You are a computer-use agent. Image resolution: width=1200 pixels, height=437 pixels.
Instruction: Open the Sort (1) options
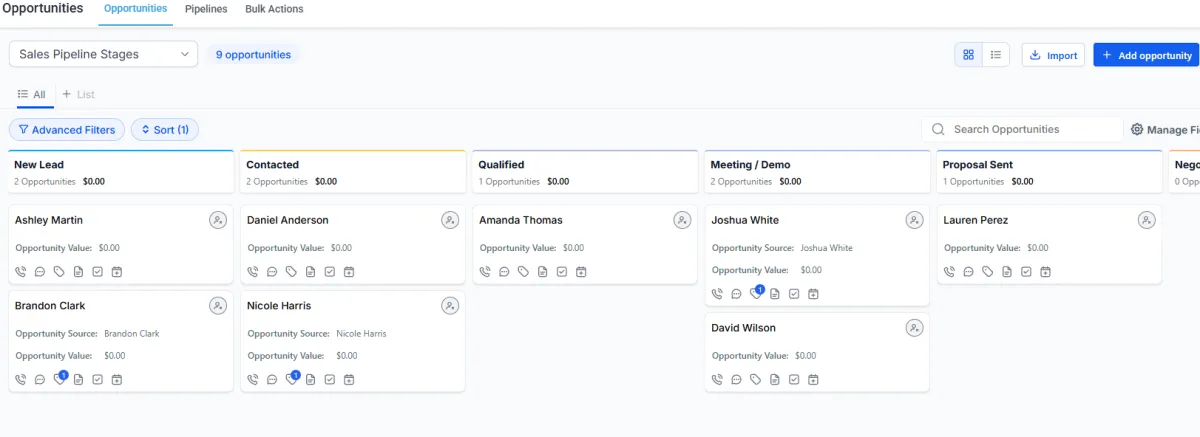coord(165,130)
